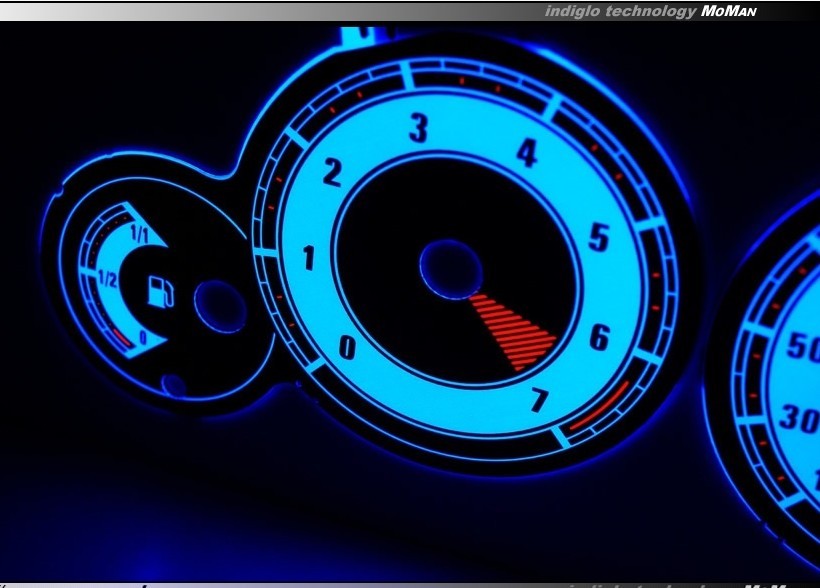Screen dimensions: 820x588
Task: Click the 50 marking on the speedometer
Action: click(x=802, y=347)
